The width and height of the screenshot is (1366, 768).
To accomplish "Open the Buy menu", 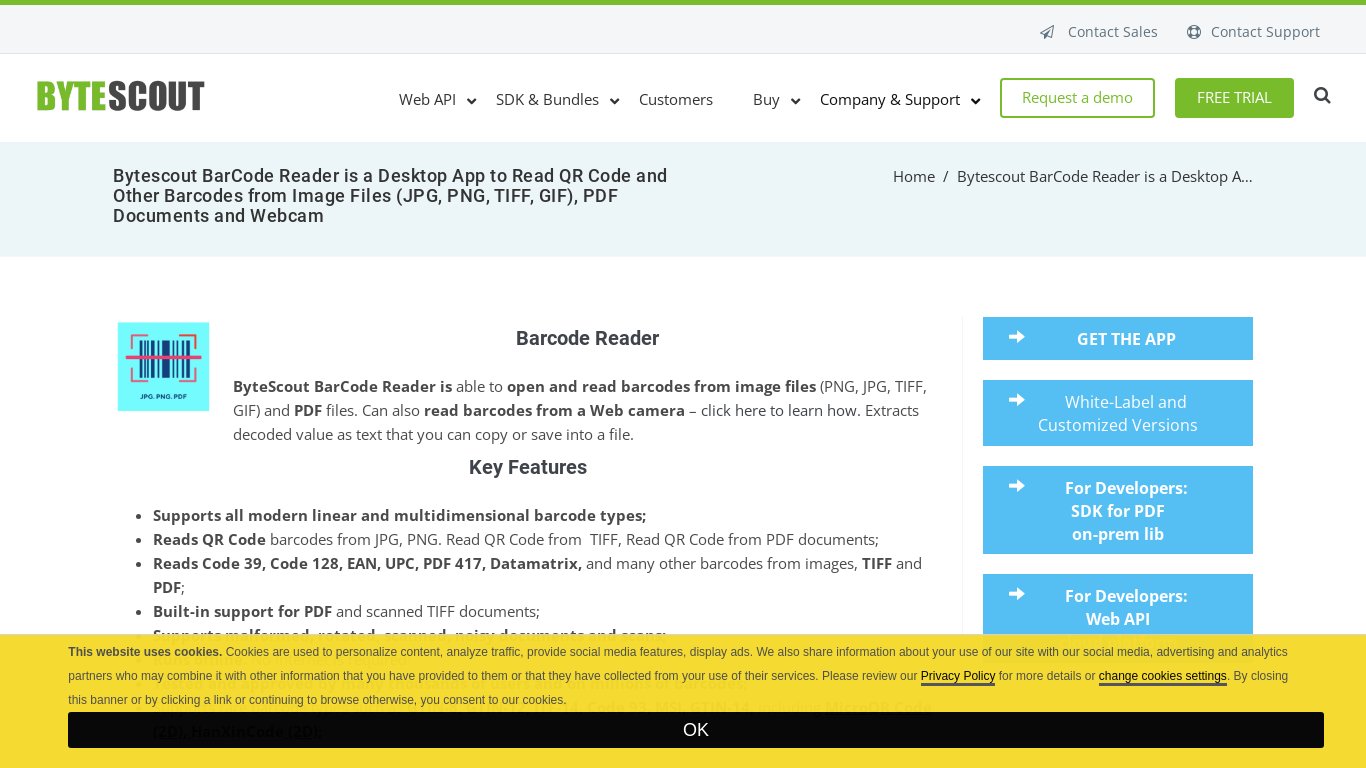I will (x=766, y=100).
